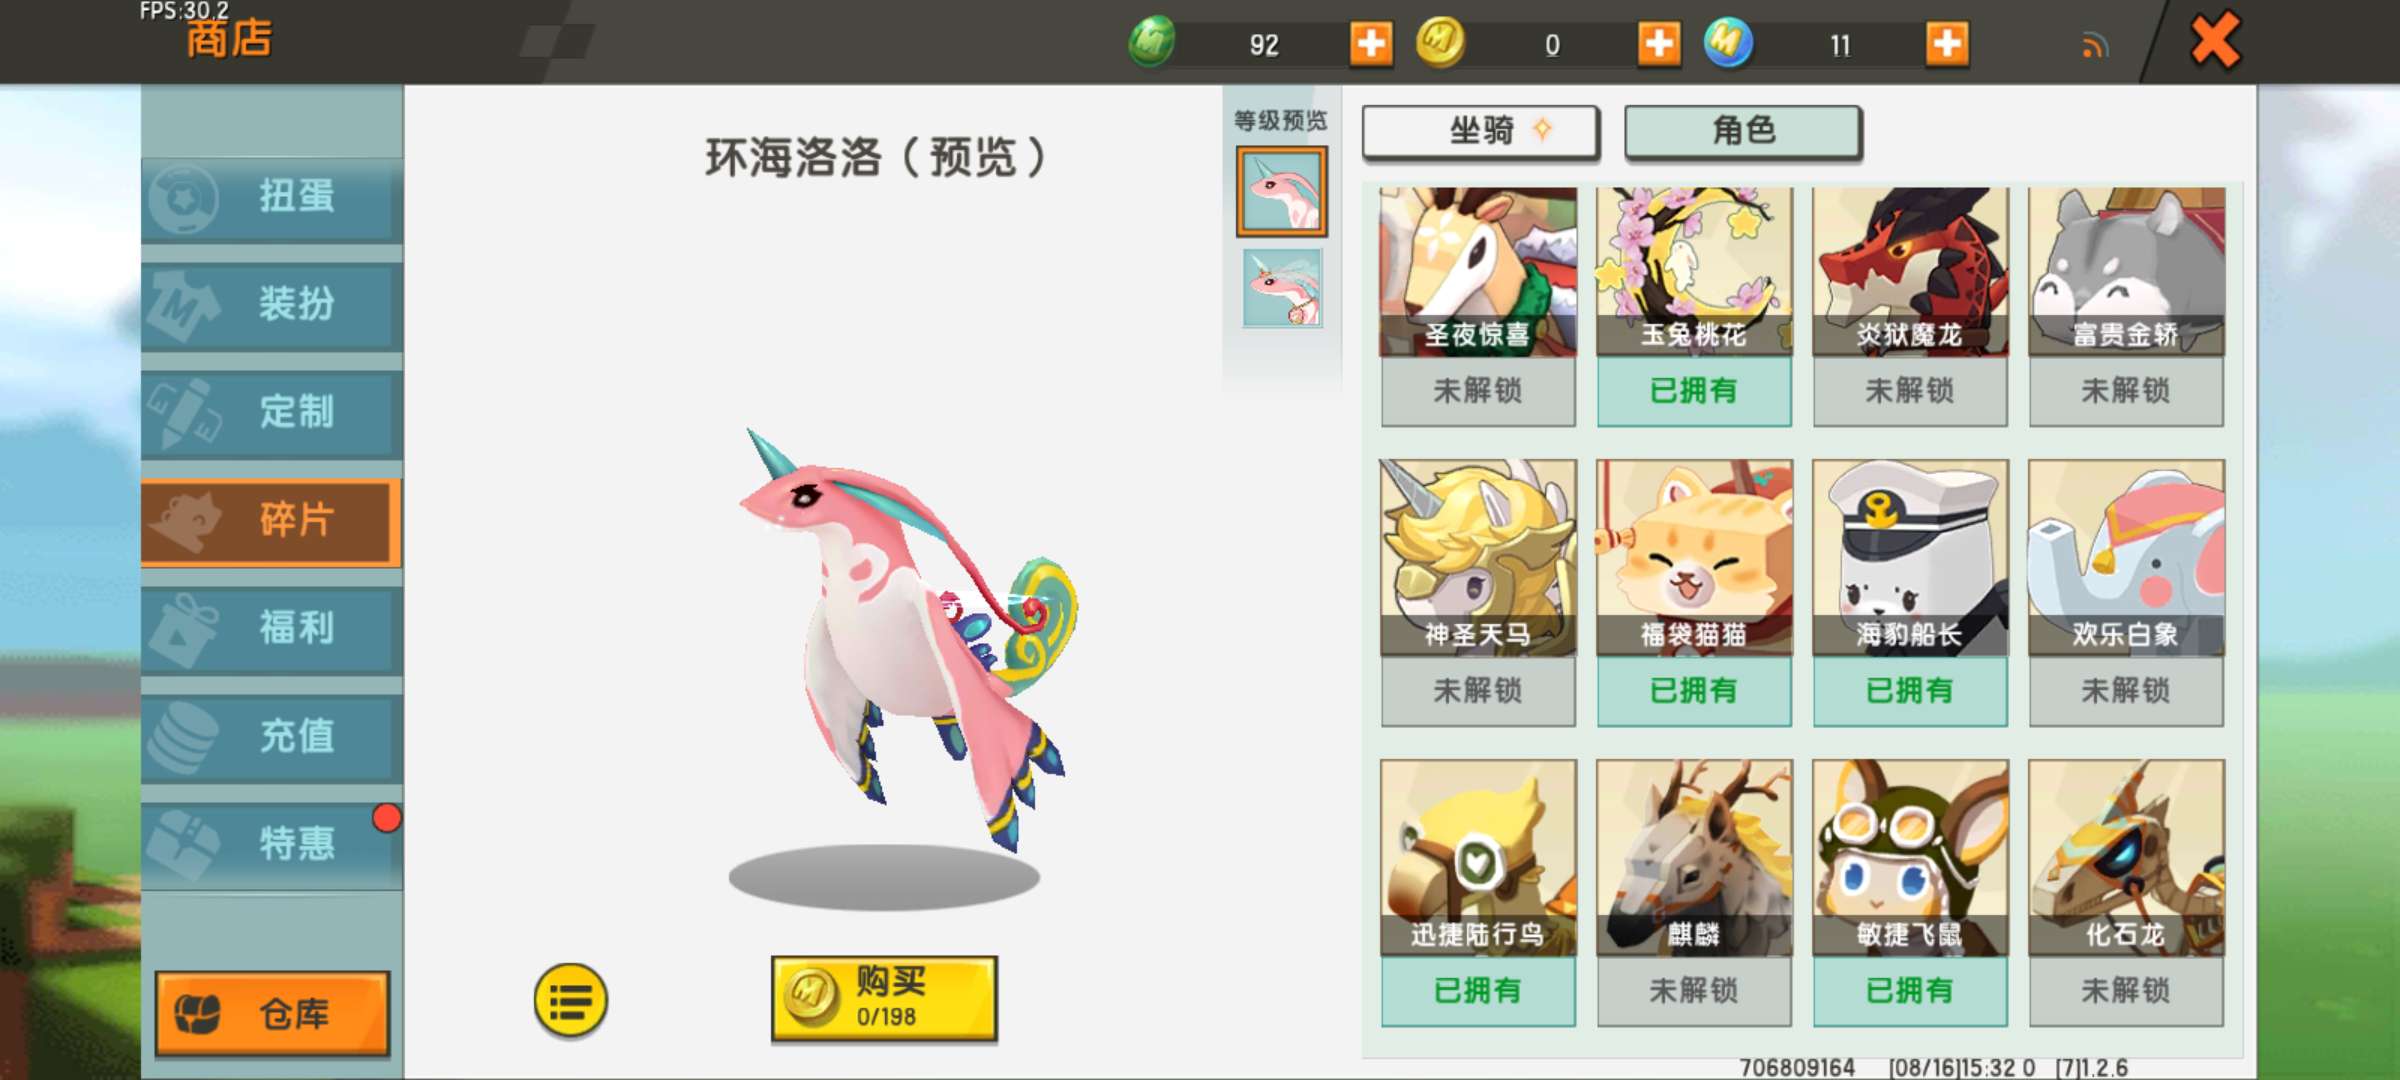This screenshot has height=1080, width=2400.
Task: Tap the orange broadcast signal icon
Action: pyautogui.click(x=2095, y=45)
